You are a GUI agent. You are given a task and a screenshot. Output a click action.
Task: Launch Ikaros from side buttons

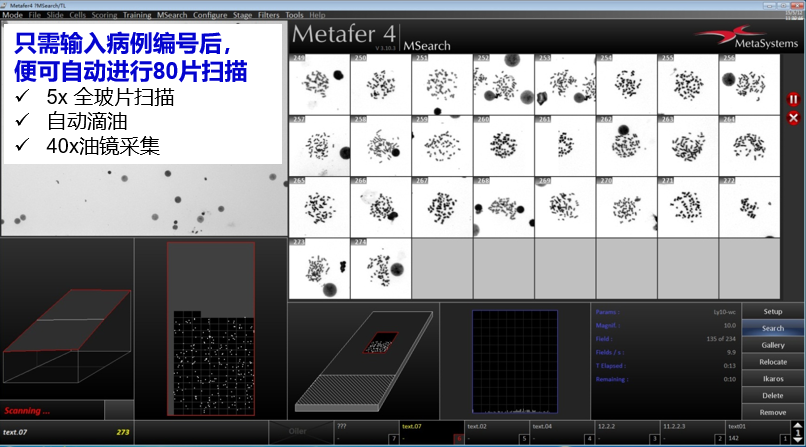(773, 379)
